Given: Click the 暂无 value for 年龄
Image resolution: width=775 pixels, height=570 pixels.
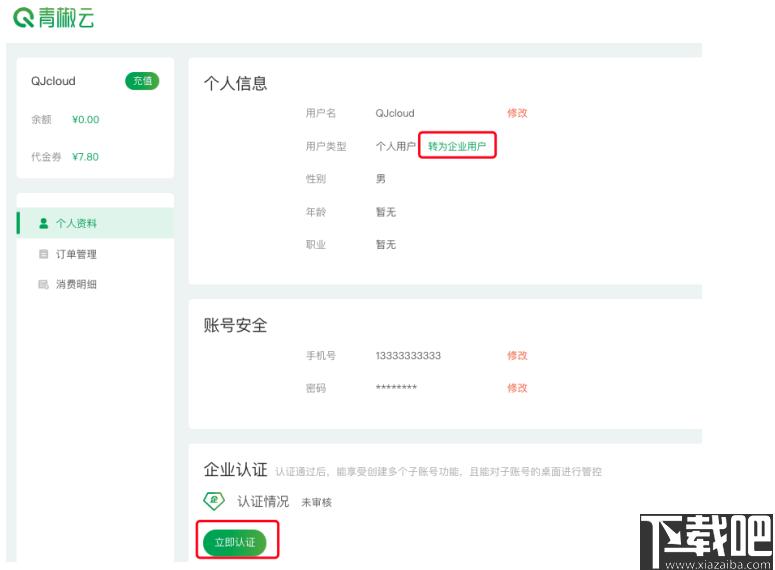Looking at the screenshot, I should 386,212.
